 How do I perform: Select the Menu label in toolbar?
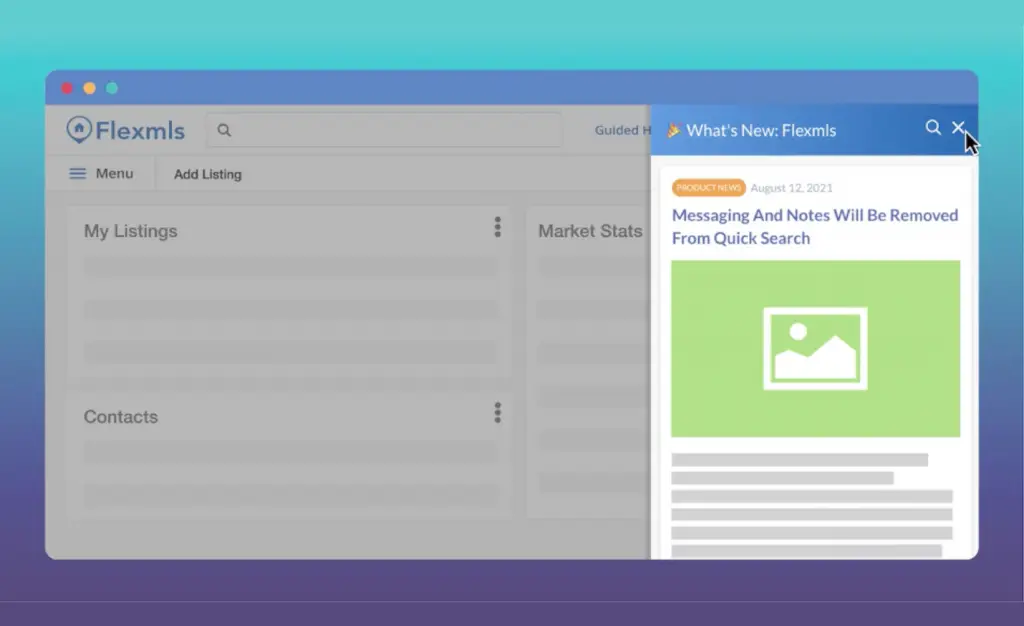point(114,174)
